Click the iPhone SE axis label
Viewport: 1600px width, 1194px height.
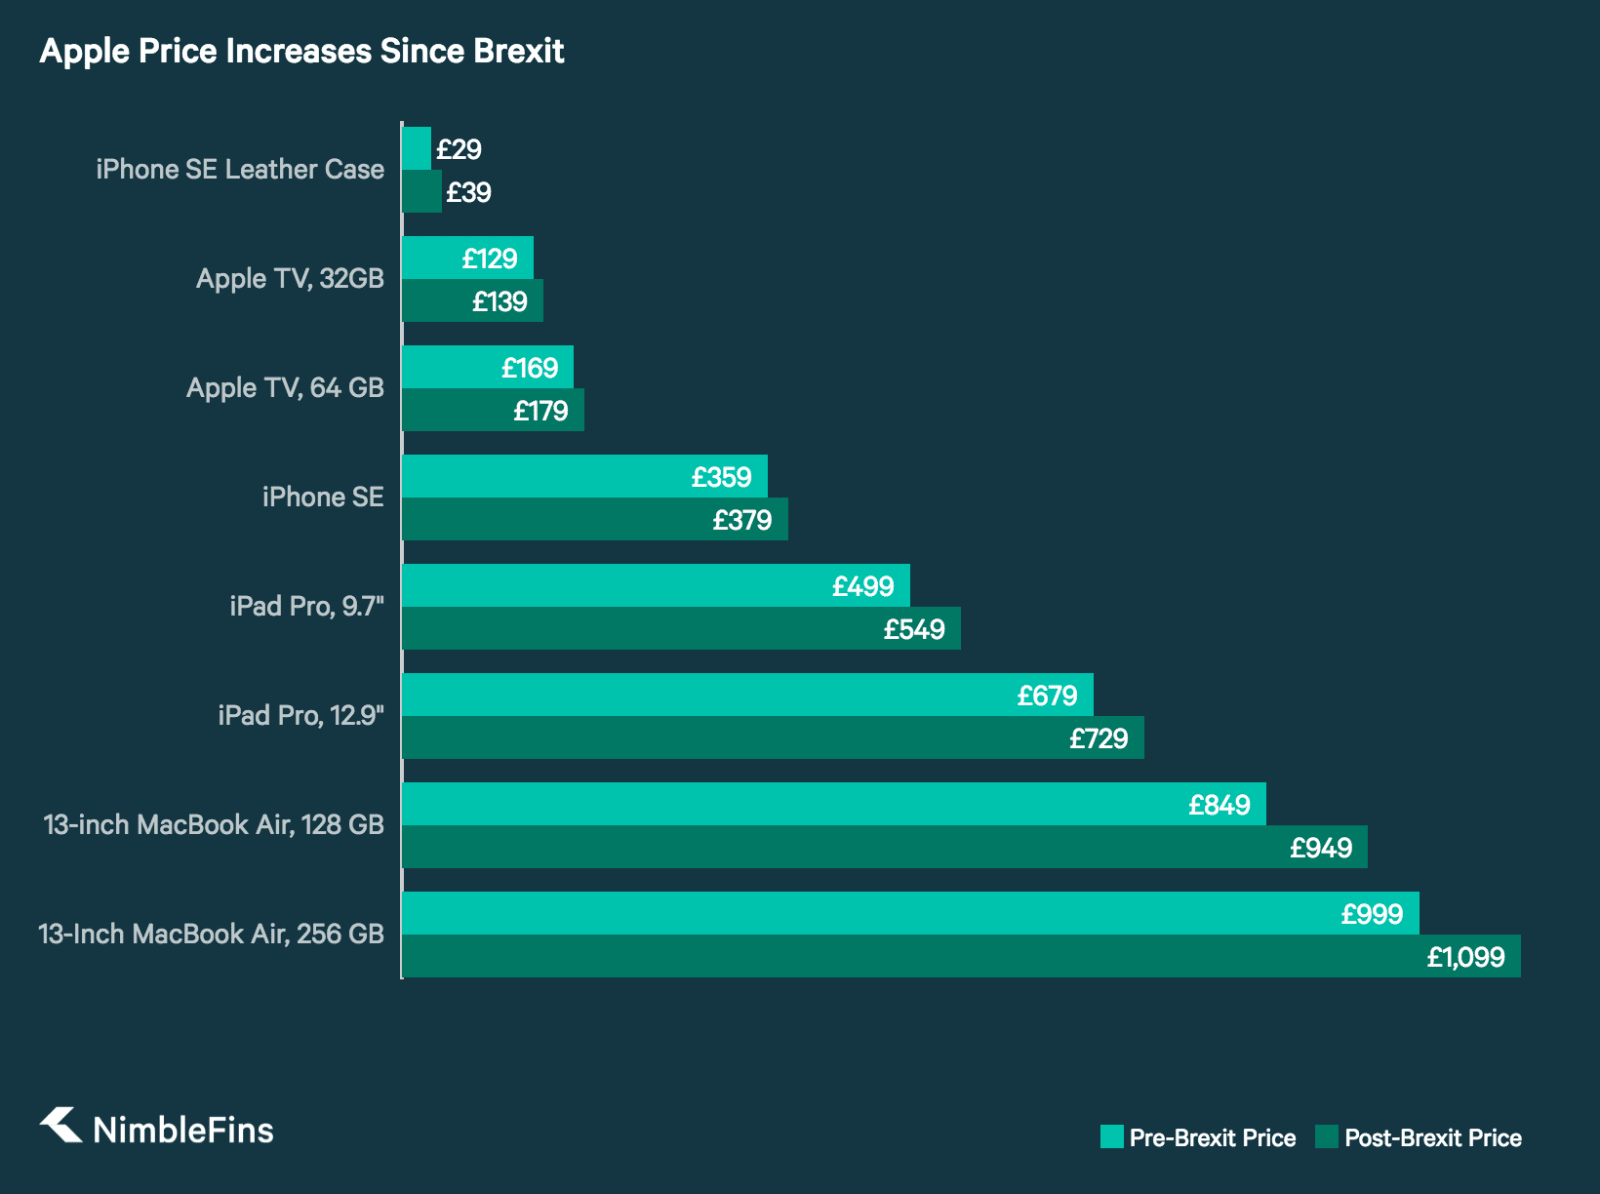[323, 497]
